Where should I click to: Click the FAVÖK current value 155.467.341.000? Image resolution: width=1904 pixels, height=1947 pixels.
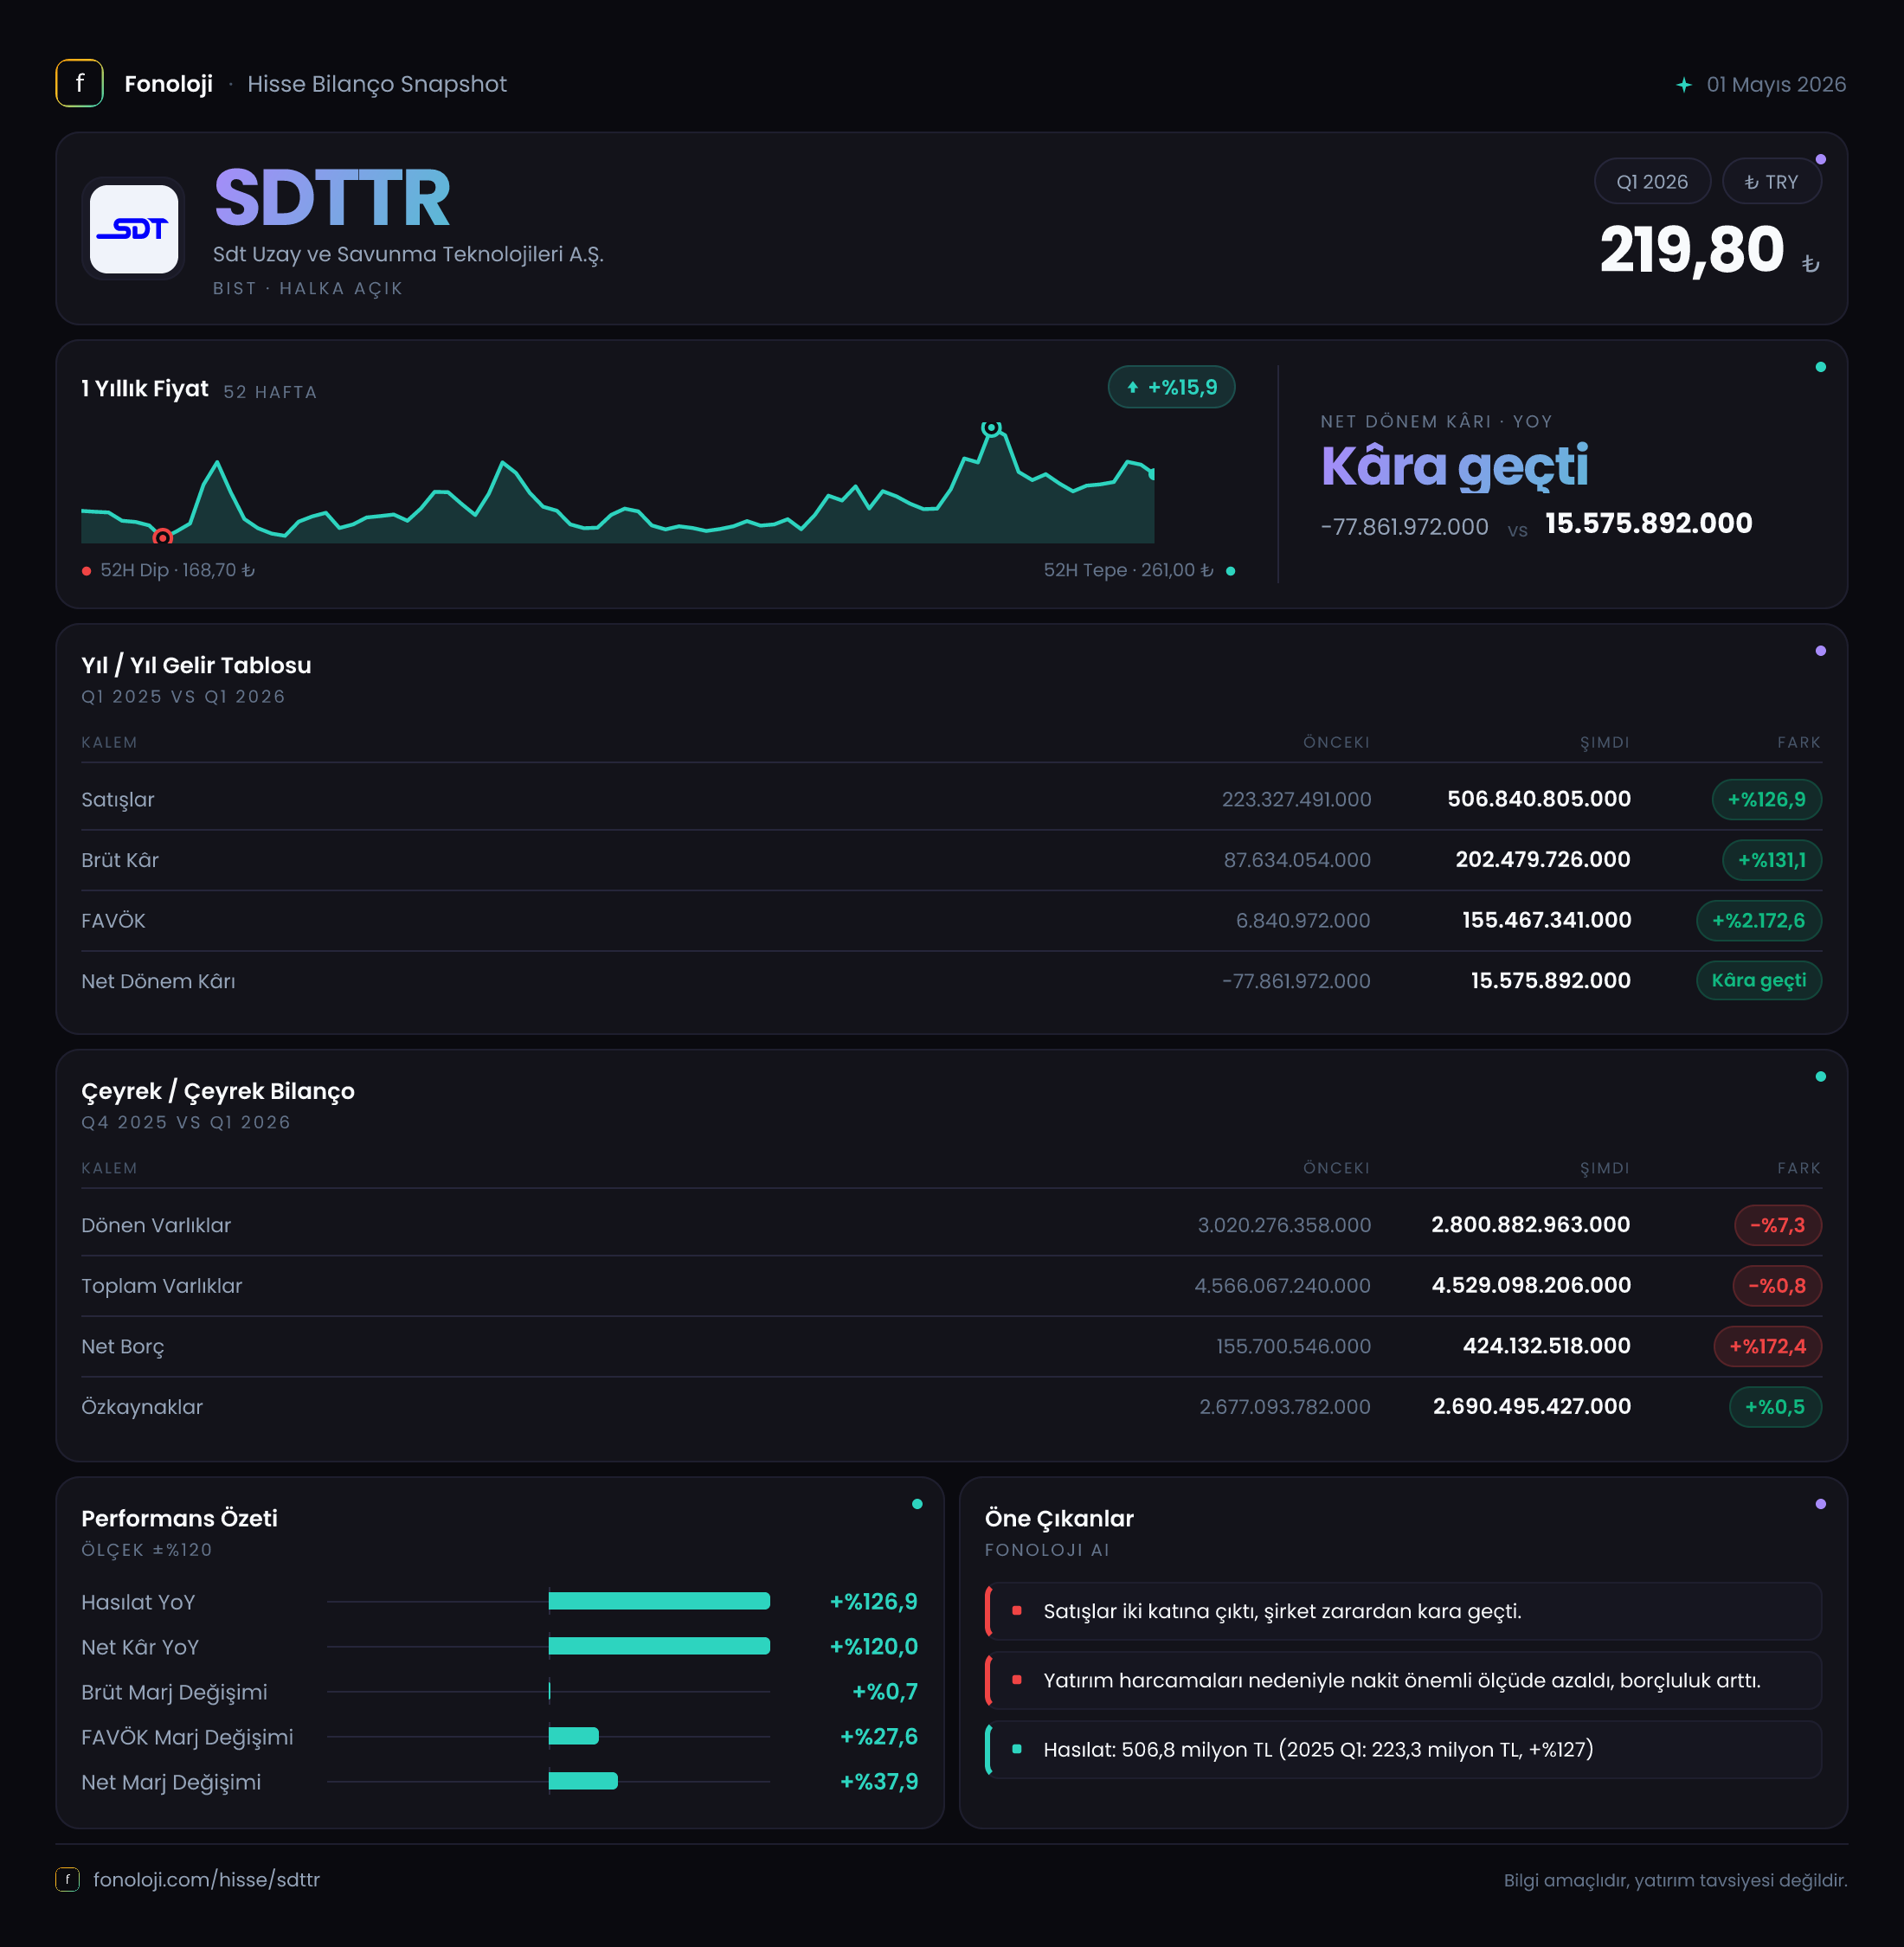pyautogui.click(x=1546, y=920)
